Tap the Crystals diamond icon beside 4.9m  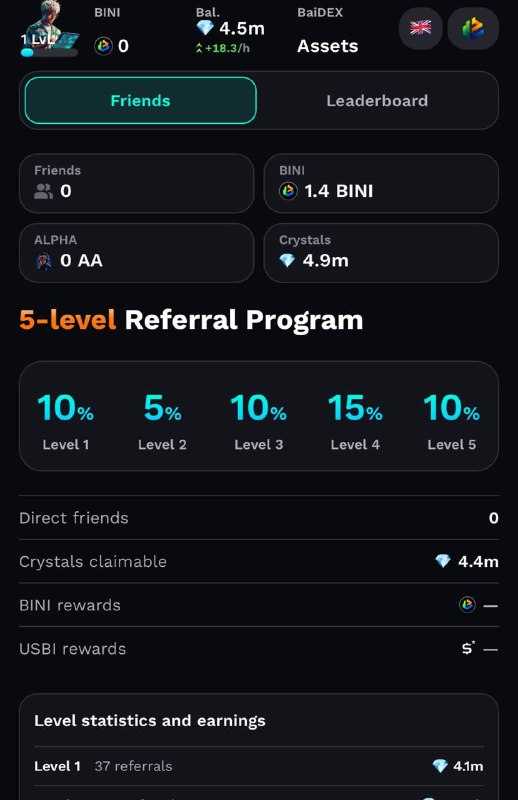[x=287, y=261]
